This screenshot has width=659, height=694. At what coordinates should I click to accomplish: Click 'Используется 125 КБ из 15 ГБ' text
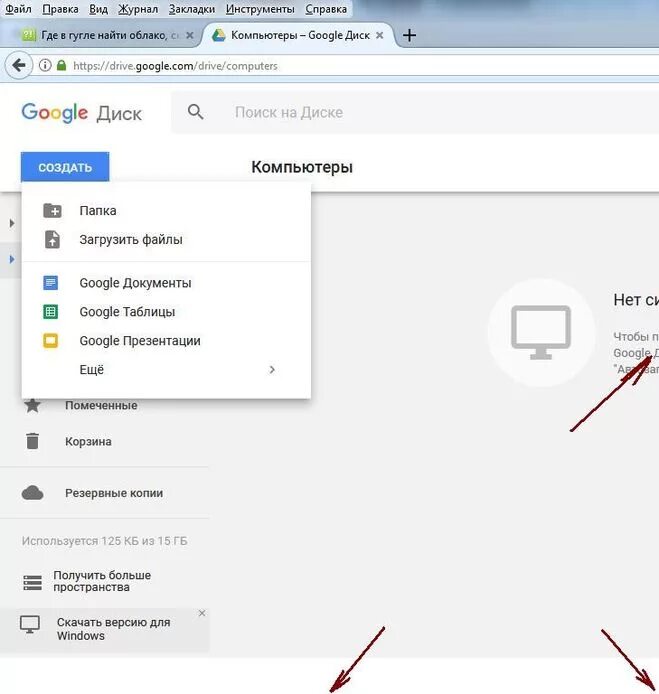click(x=104, y=541)
